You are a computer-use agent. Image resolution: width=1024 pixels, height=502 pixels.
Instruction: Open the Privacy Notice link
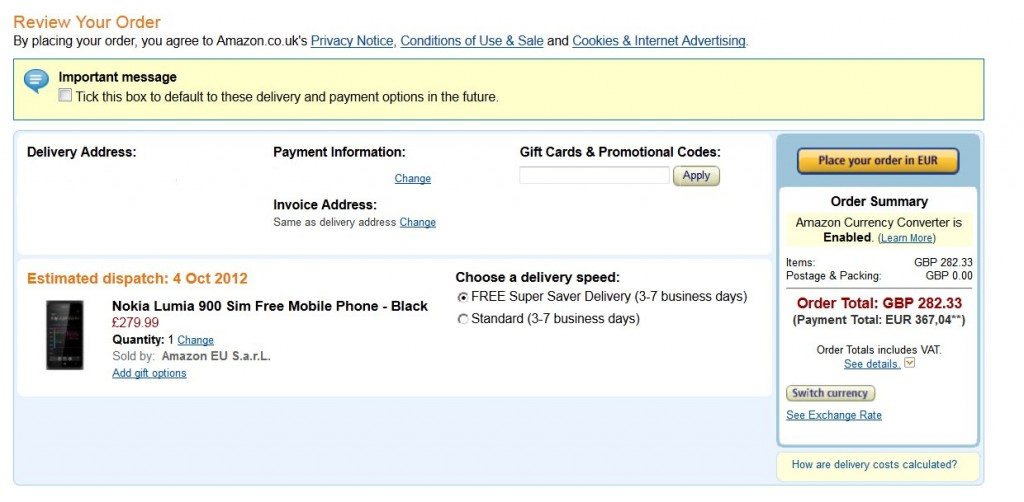pos(352,41)
